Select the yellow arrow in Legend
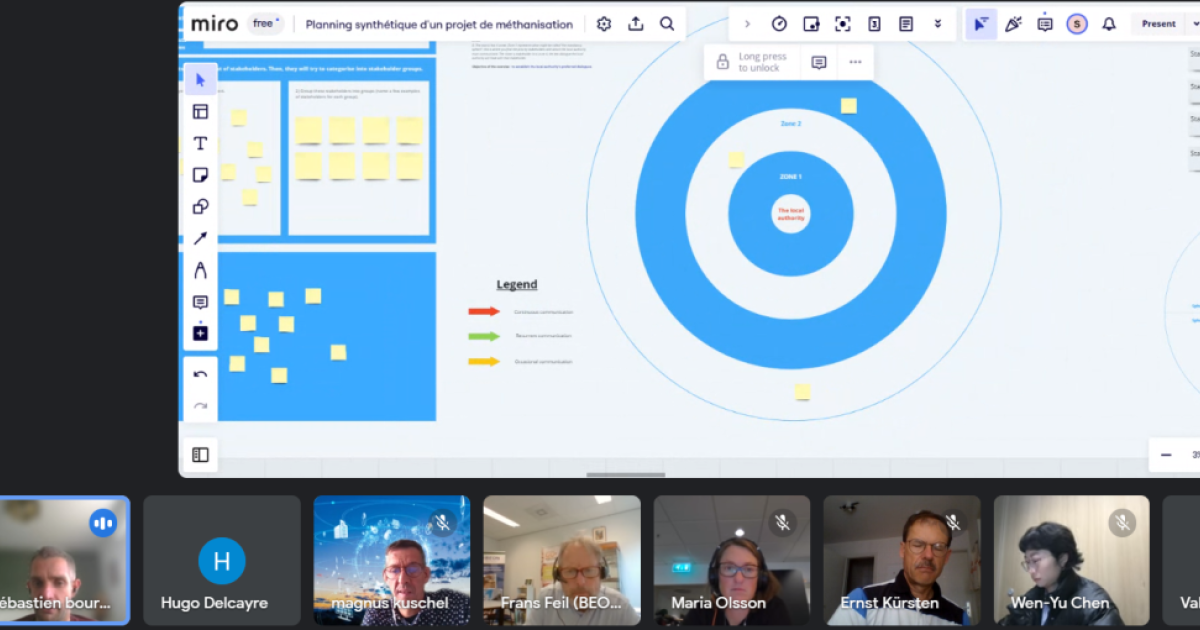The image size is (1200, 630). point(484,362)
